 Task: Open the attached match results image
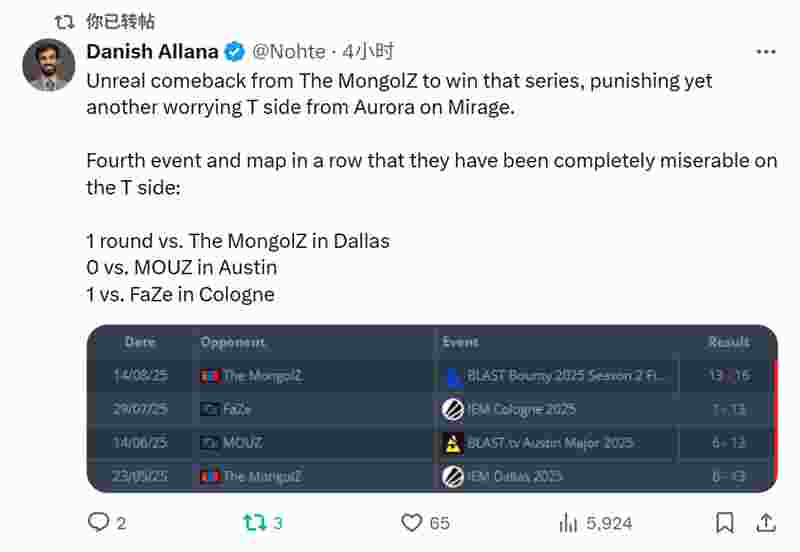coord(432,409)
